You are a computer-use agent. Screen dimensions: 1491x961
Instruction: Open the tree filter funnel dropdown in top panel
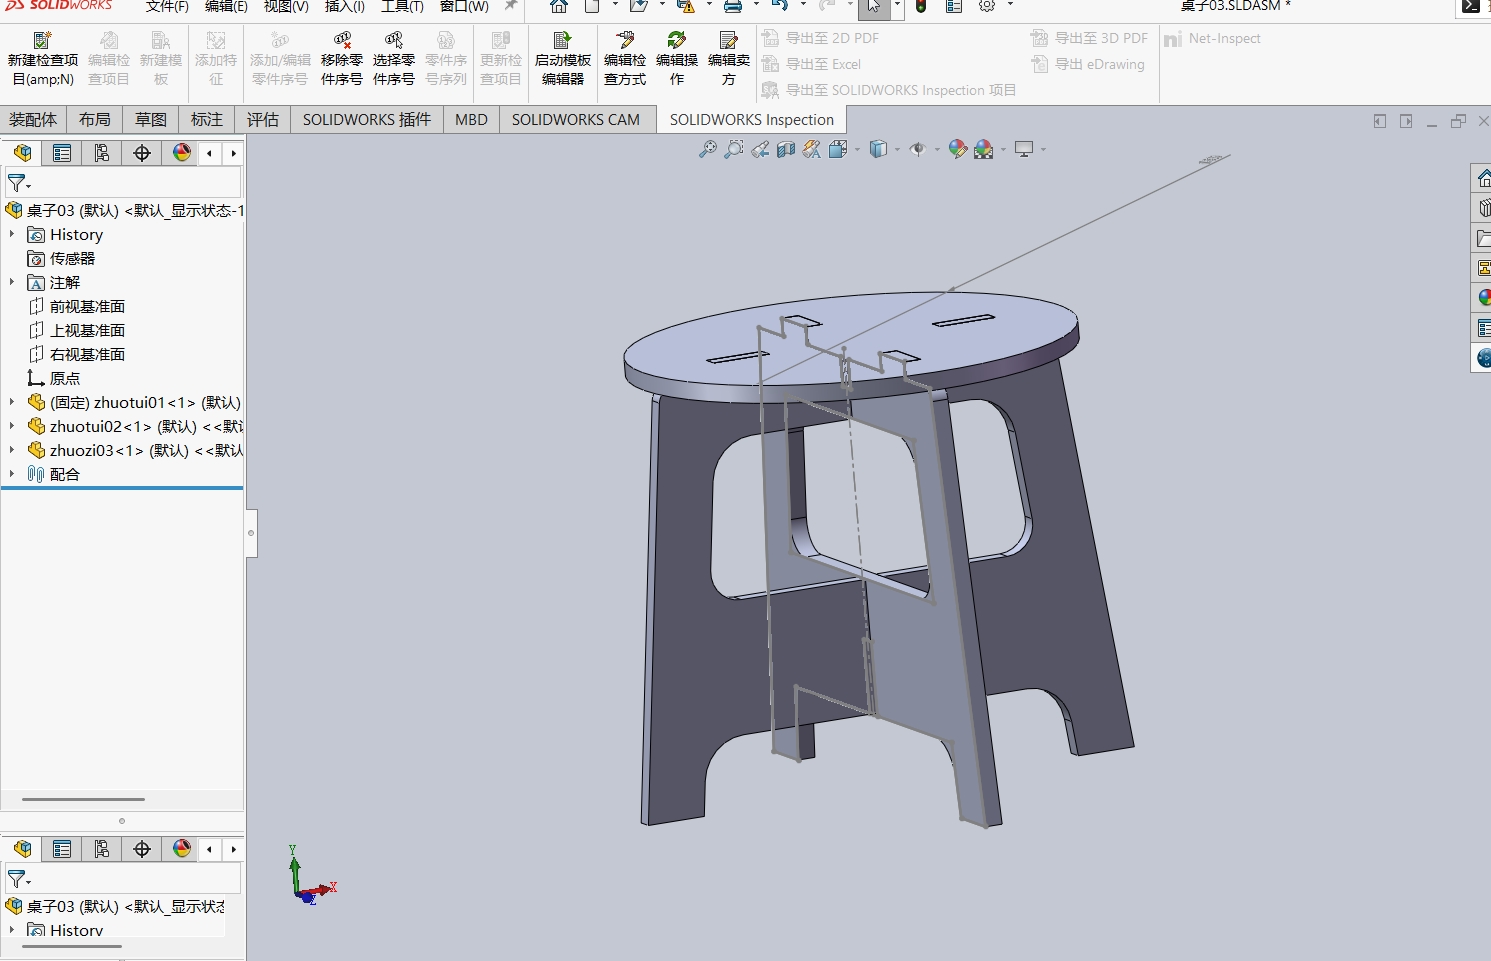pos(19,183)
